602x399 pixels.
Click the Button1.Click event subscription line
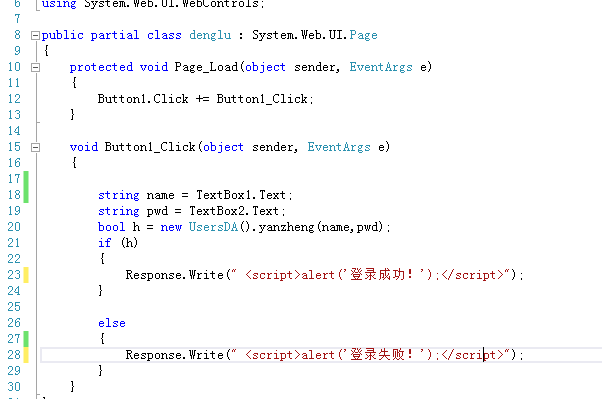tap(206, 99)
